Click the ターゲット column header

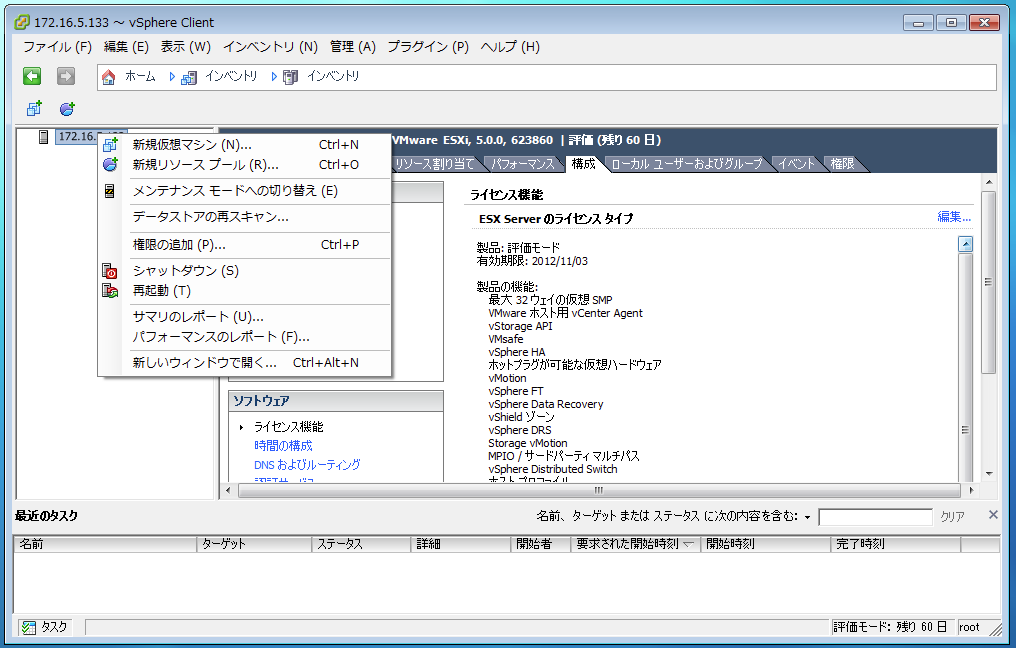254,544
